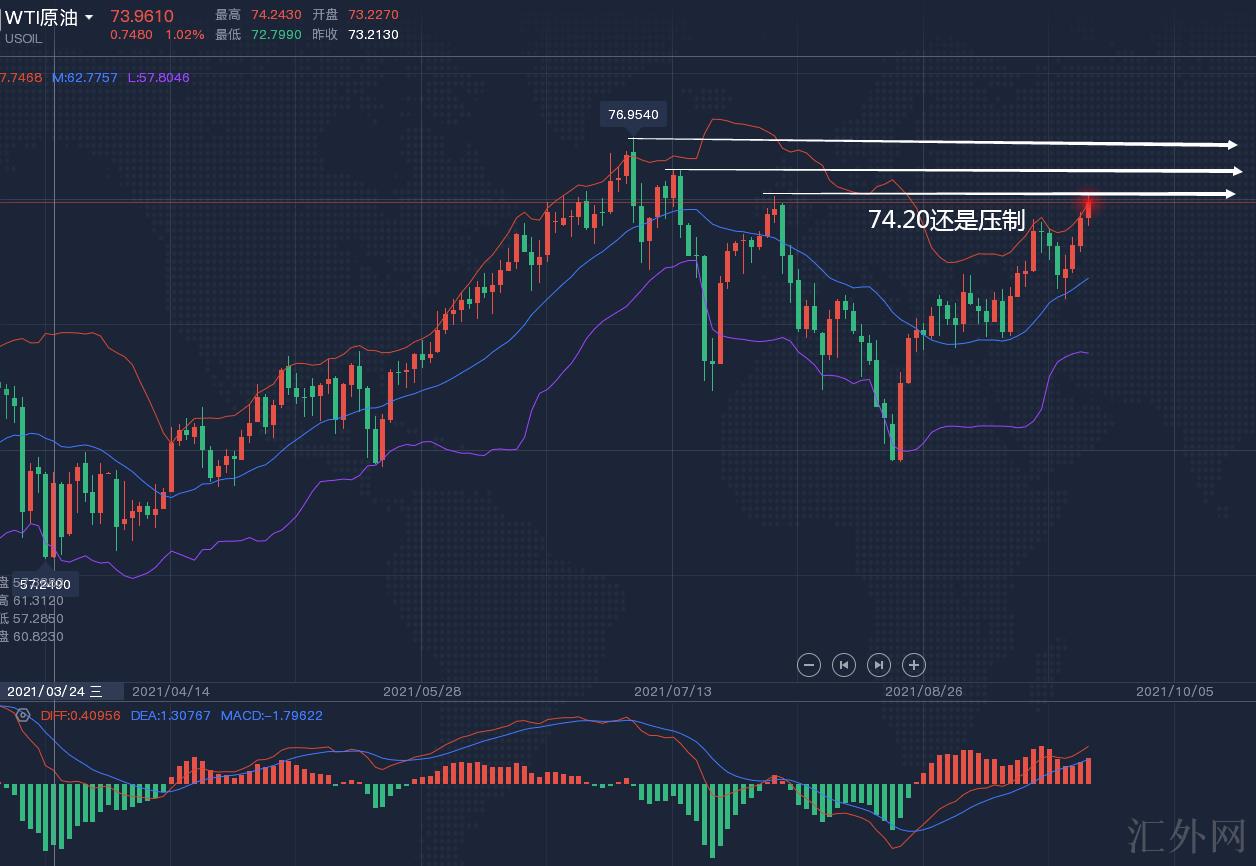Click the 57.2490 low price label
The image size is (1256, 866).
coord(45,583)
